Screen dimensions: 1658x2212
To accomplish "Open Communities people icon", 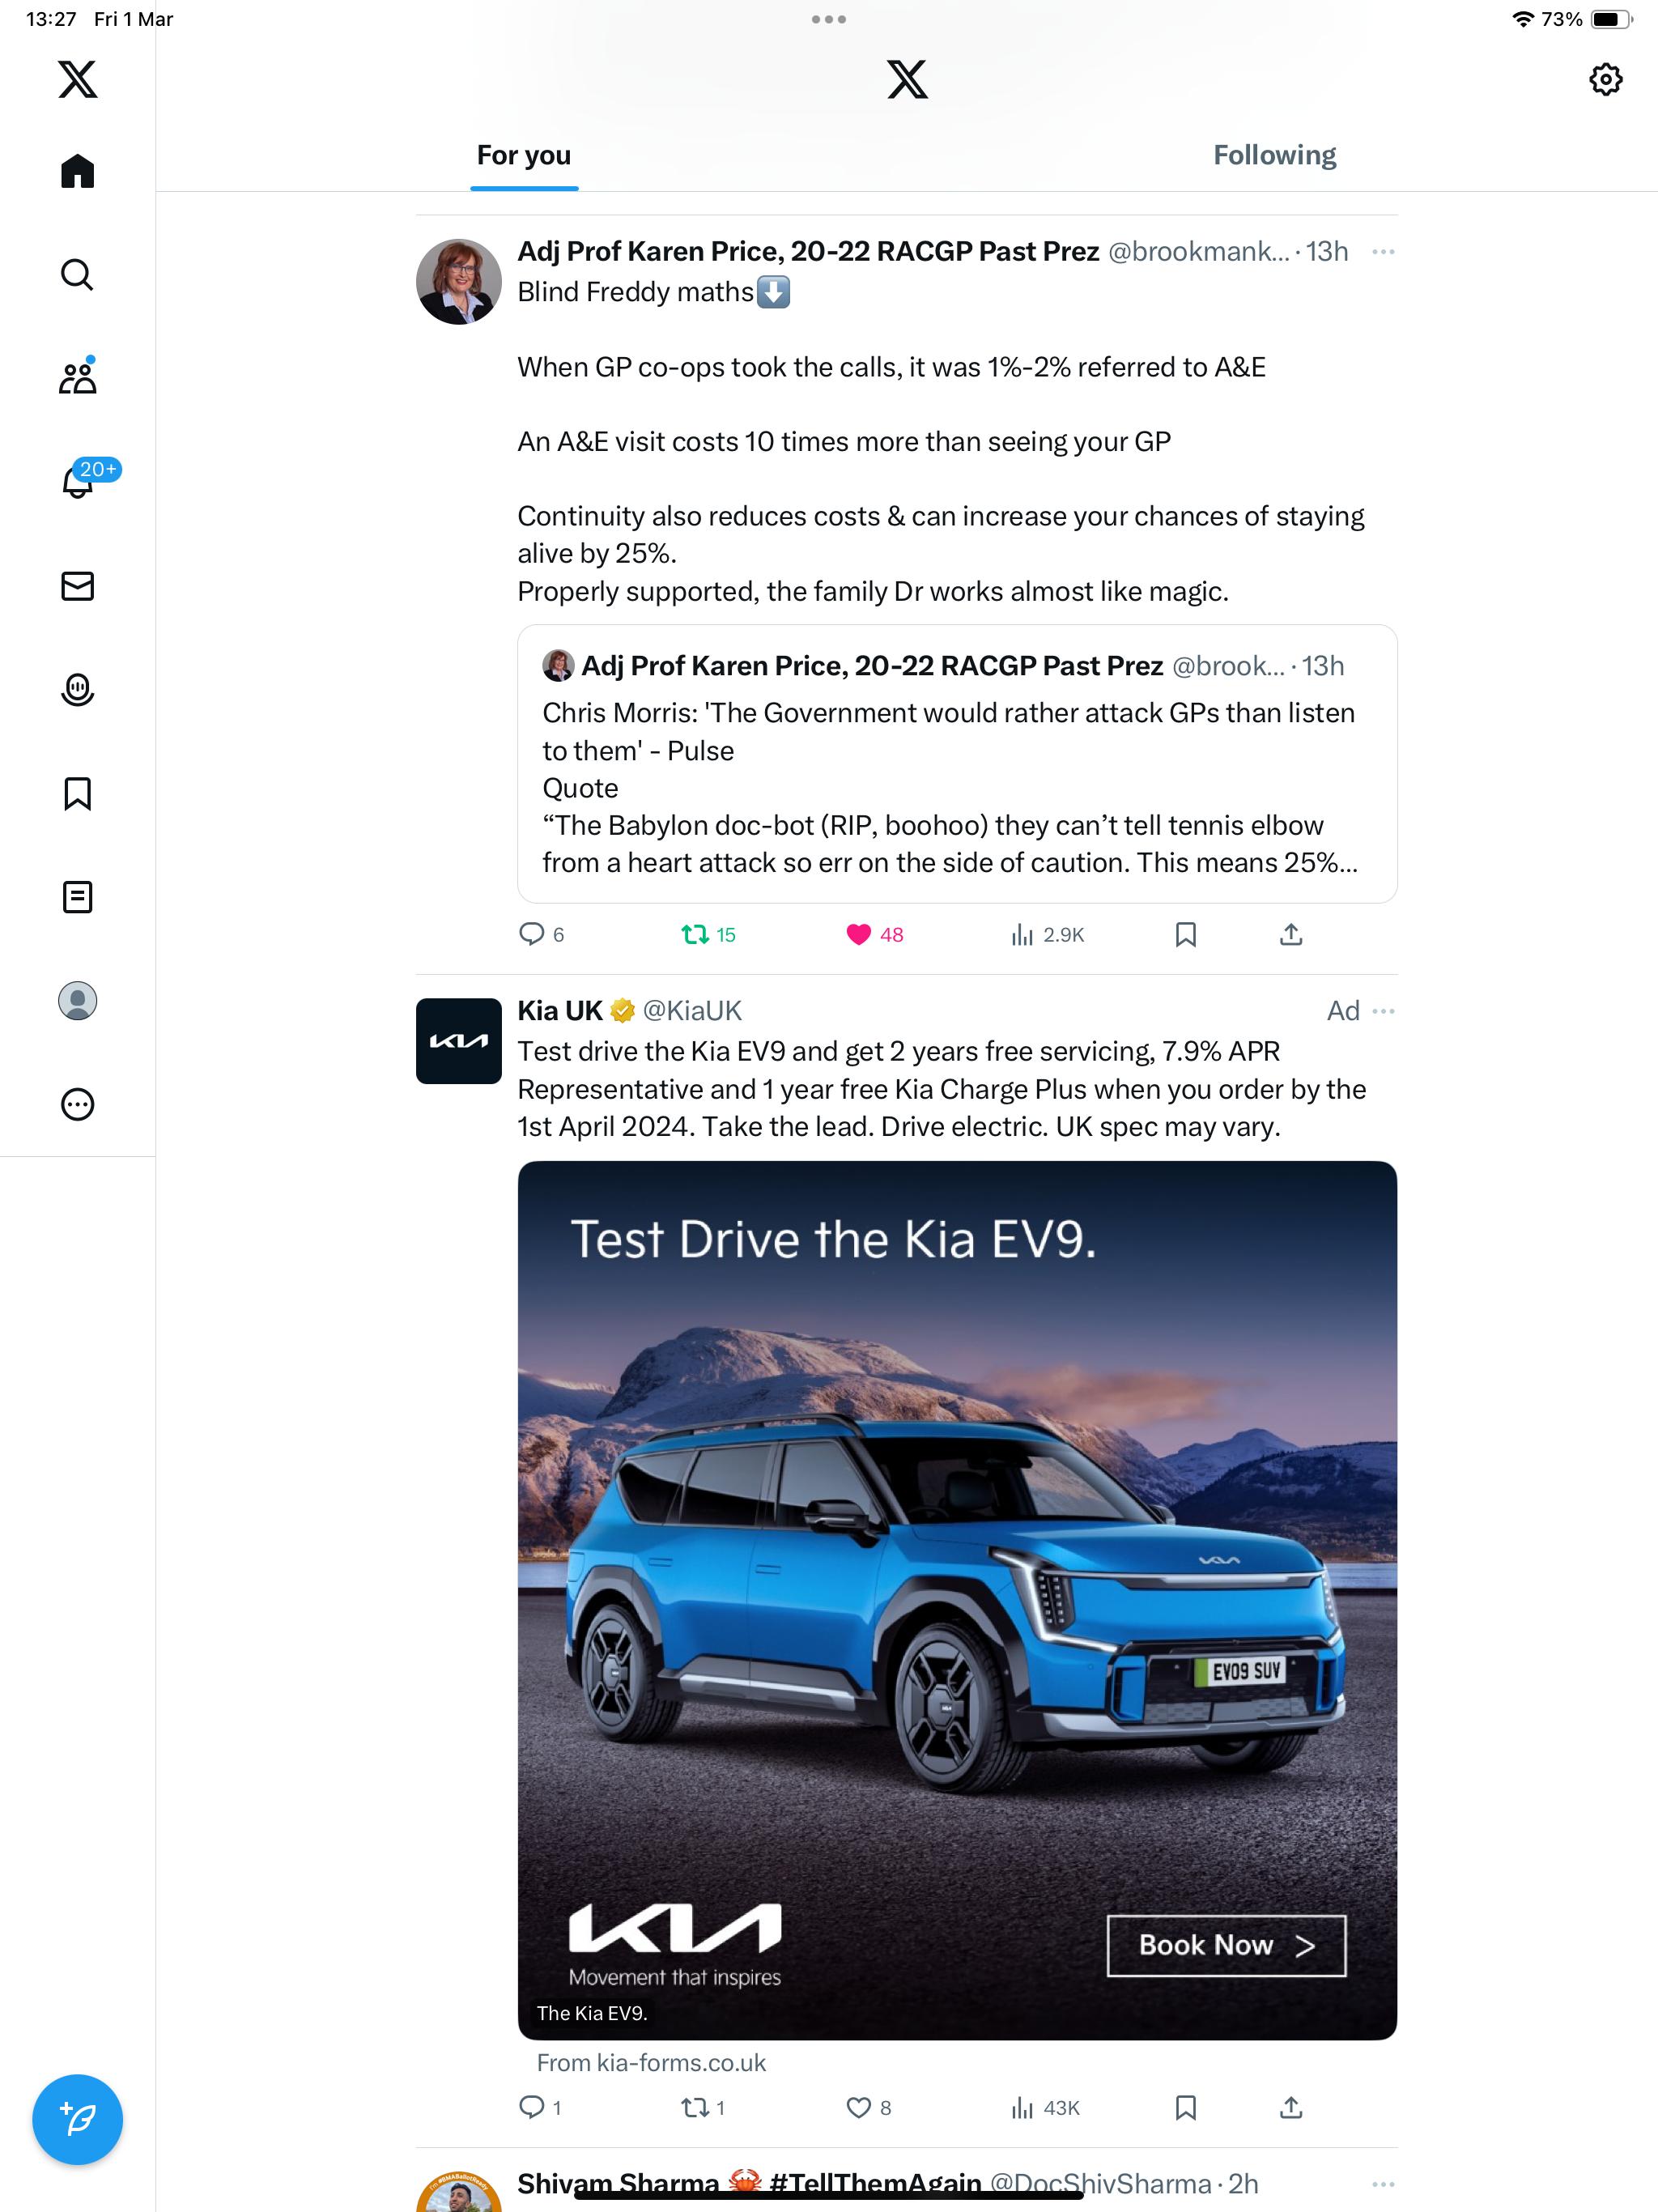I will [77, 377].
